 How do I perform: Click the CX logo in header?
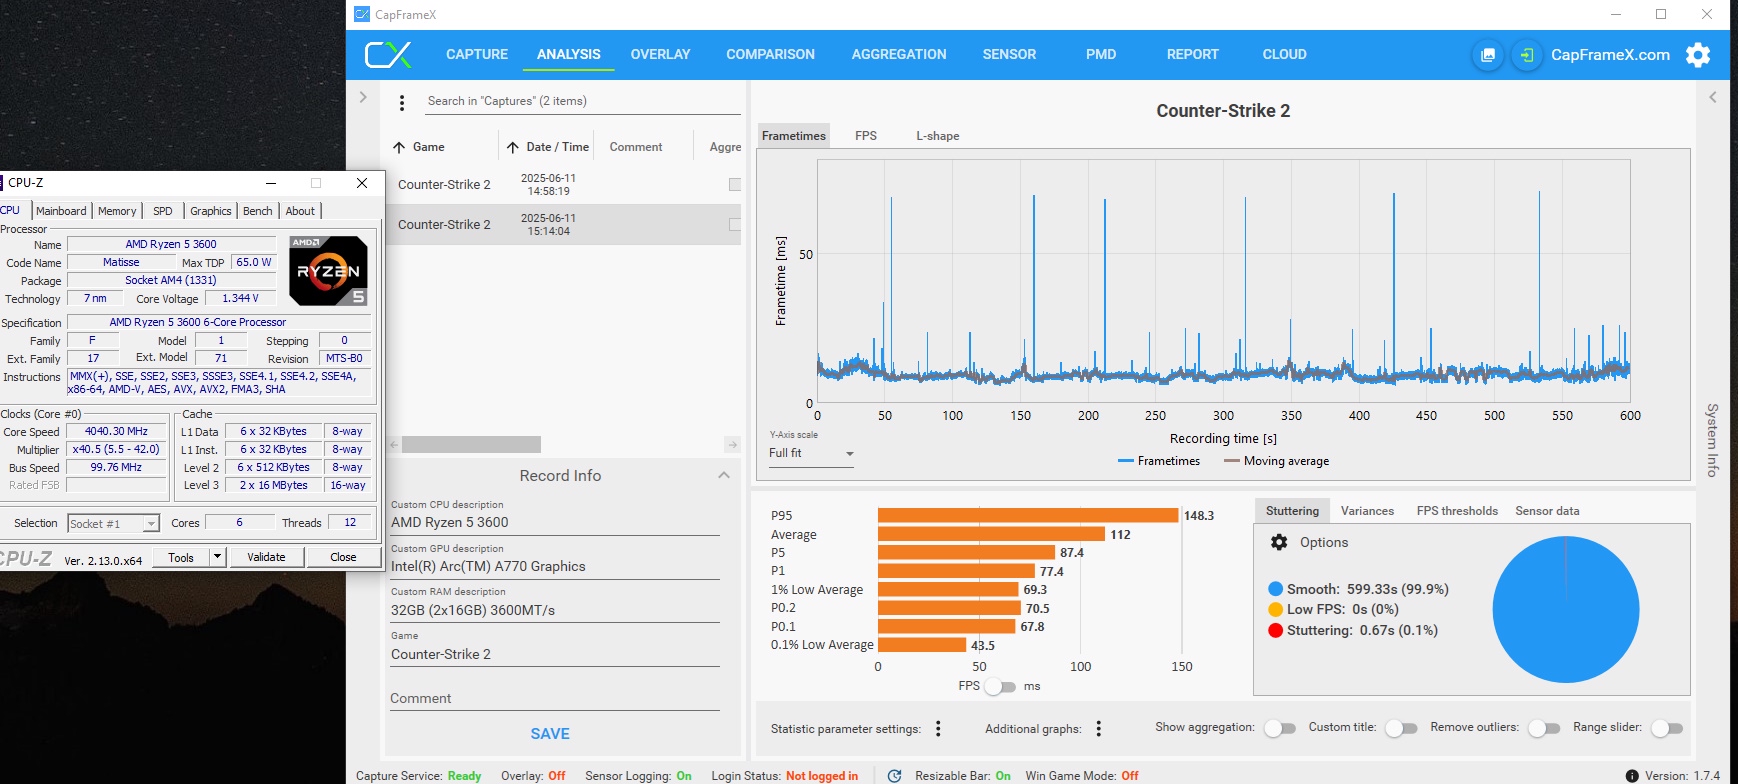click(x=388, y=55)
